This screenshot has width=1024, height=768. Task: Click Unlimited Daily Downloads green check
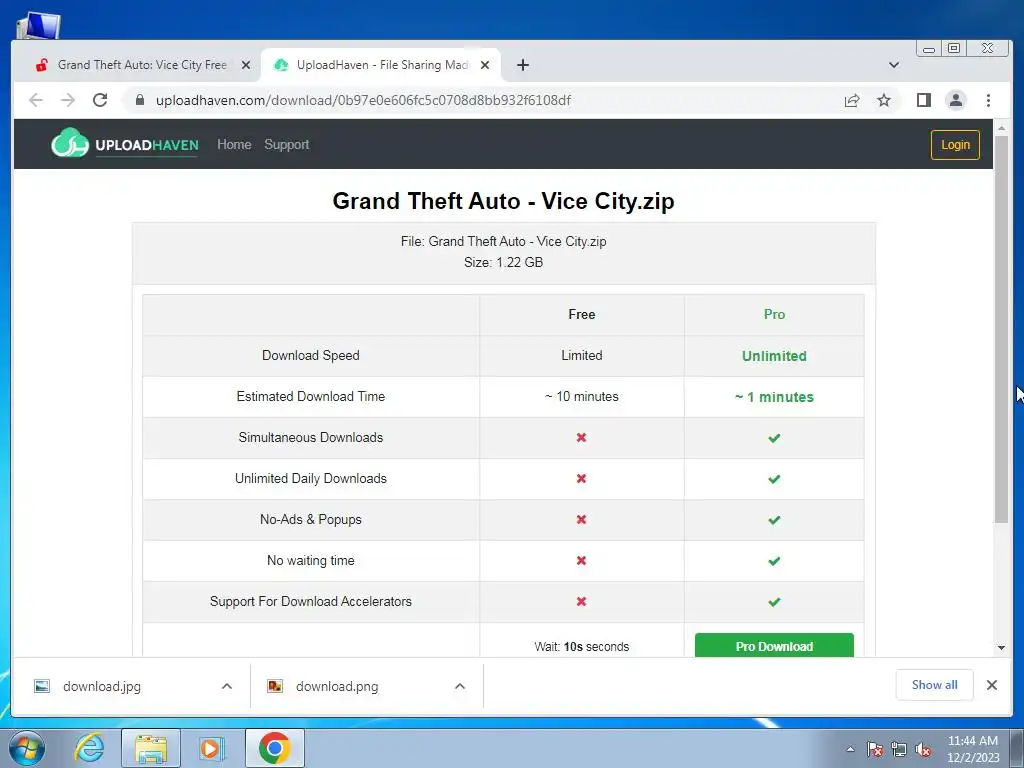[774, 479]
